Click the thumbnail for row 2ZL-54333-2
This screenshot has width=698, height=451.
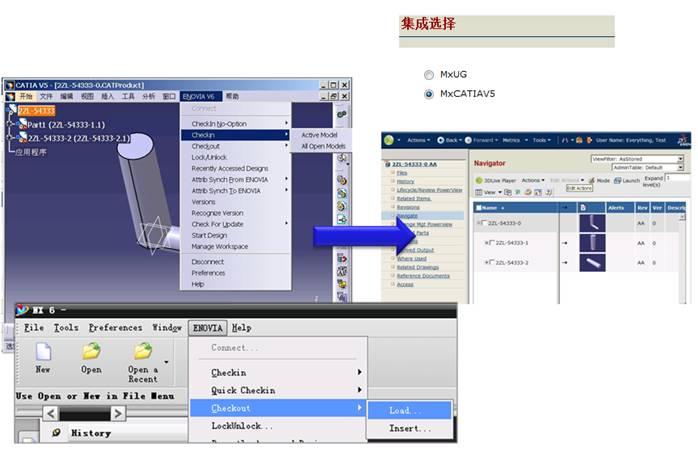point(592,262)
